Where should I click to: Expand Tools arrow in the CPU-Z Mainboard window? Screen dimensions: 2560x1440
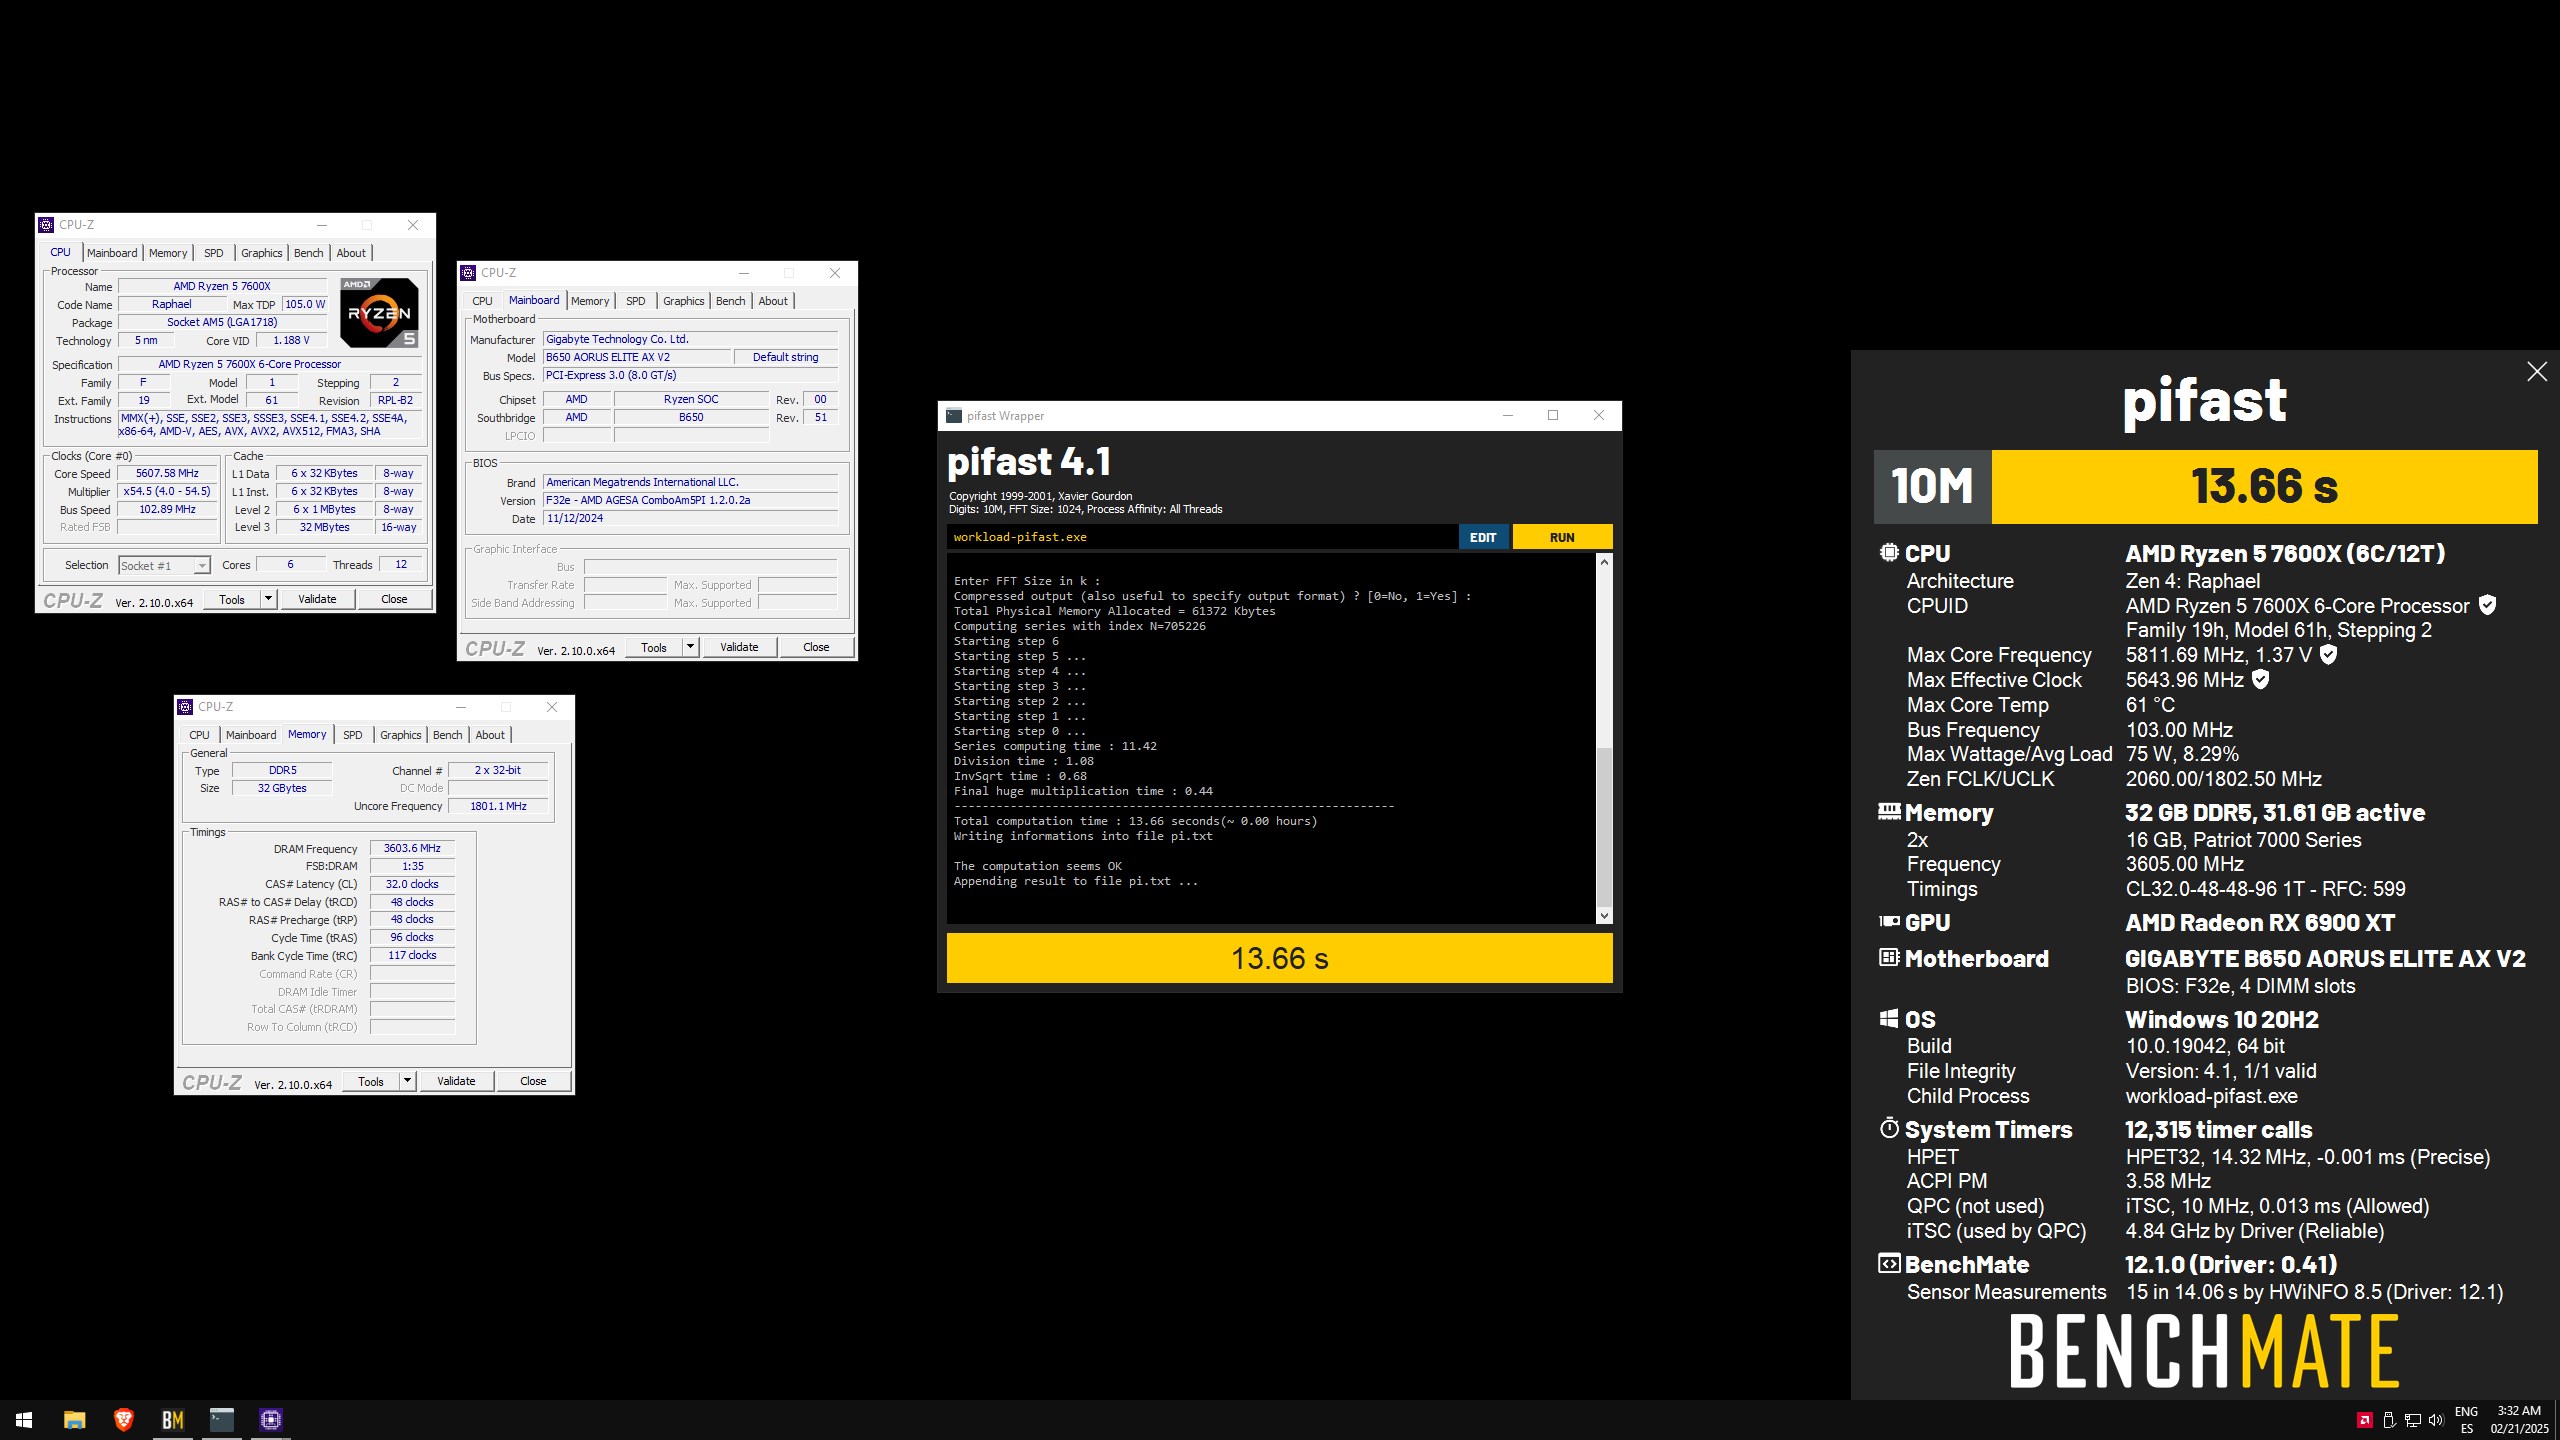(690, 647)
